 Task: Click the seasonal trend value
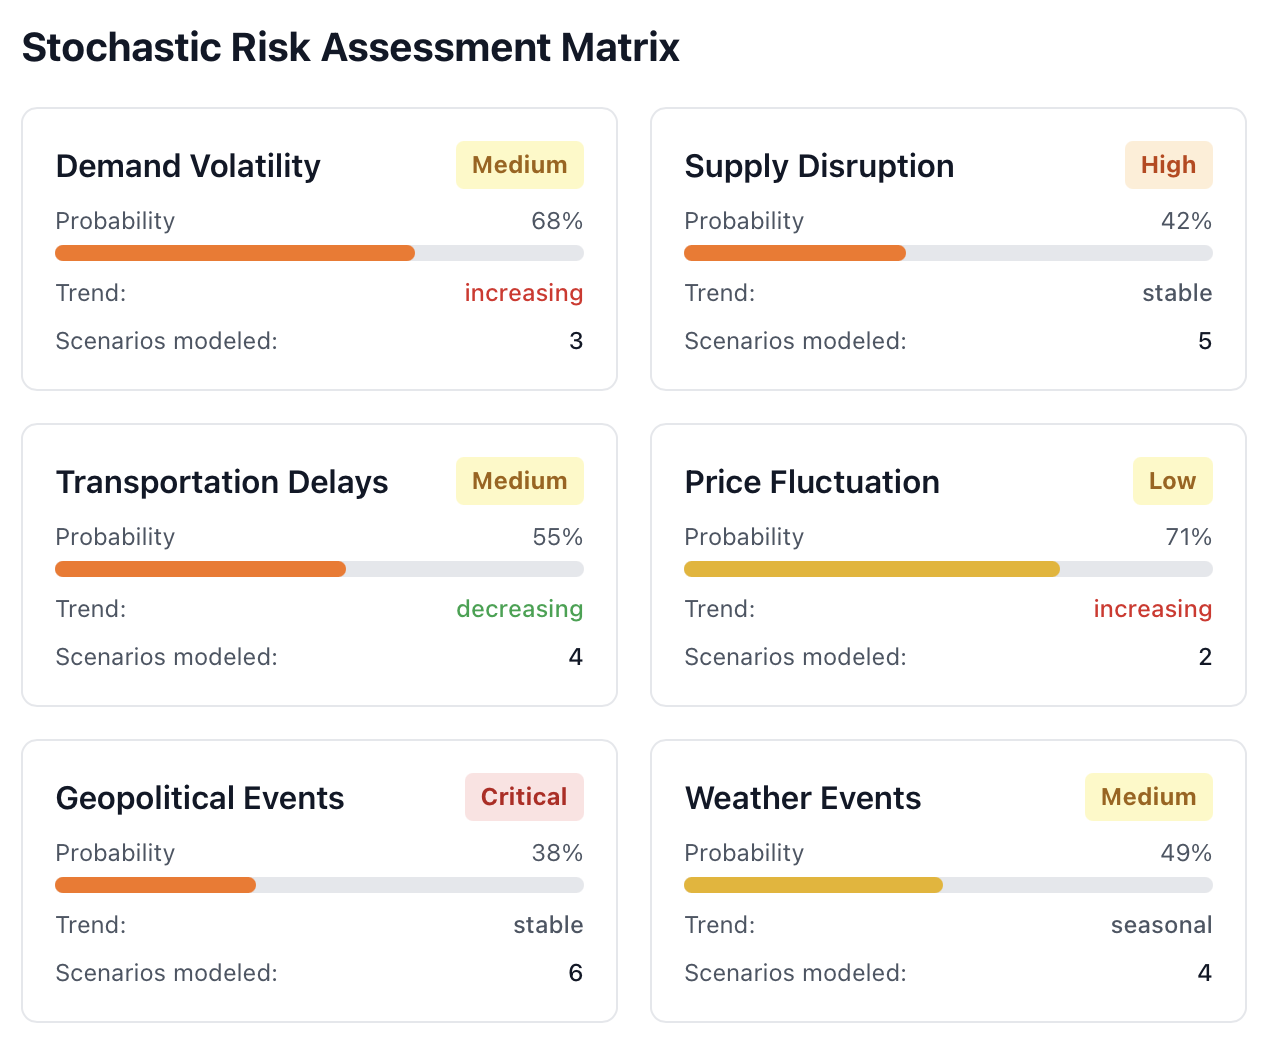[x=1161, y=925]
